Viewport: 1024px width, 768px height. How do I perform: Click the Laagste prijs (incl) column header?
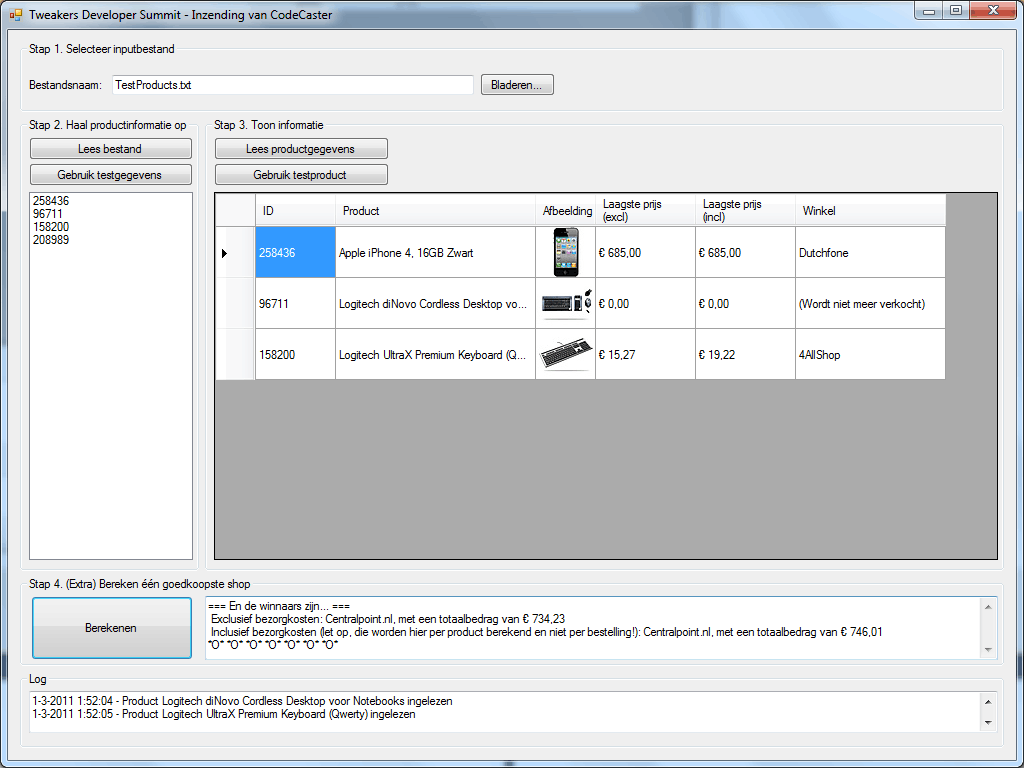tap(745, 210)
